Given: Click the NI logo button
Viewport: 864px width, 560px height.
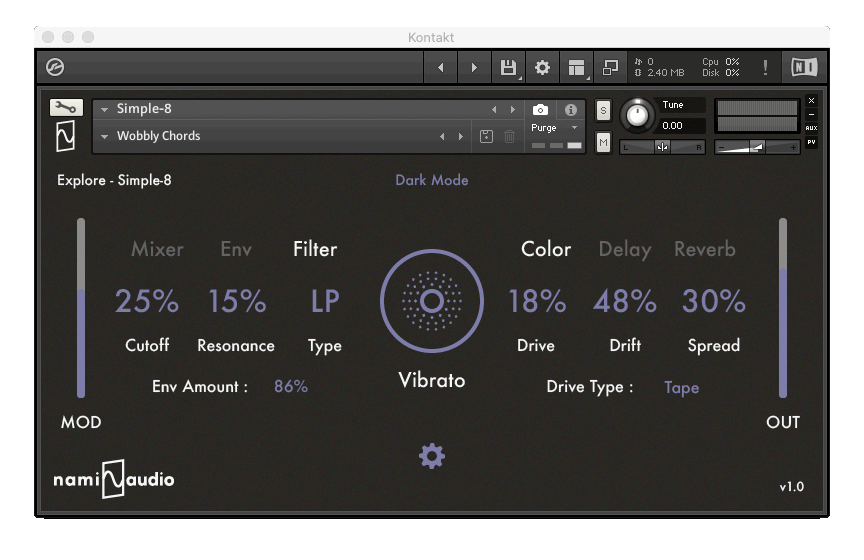Looking at the screenshot, I should pos(804,67).
